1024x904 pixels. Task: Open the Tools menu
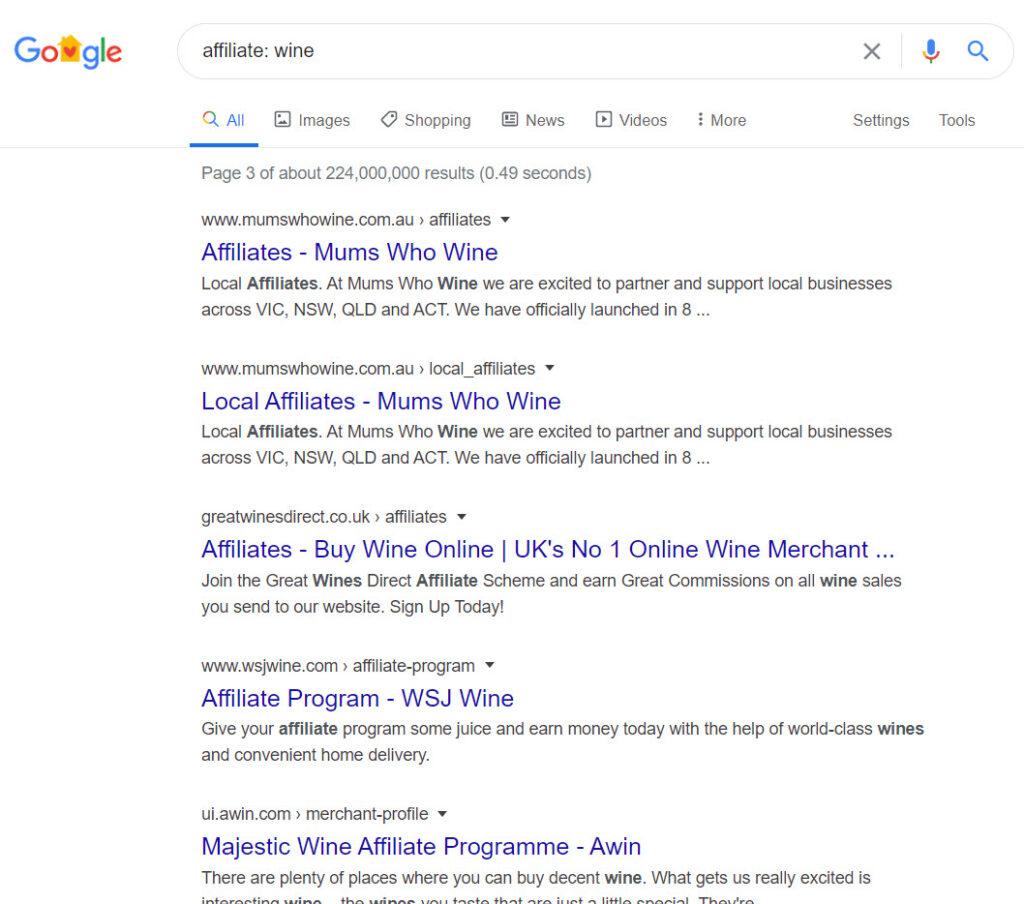click(956, 120)
